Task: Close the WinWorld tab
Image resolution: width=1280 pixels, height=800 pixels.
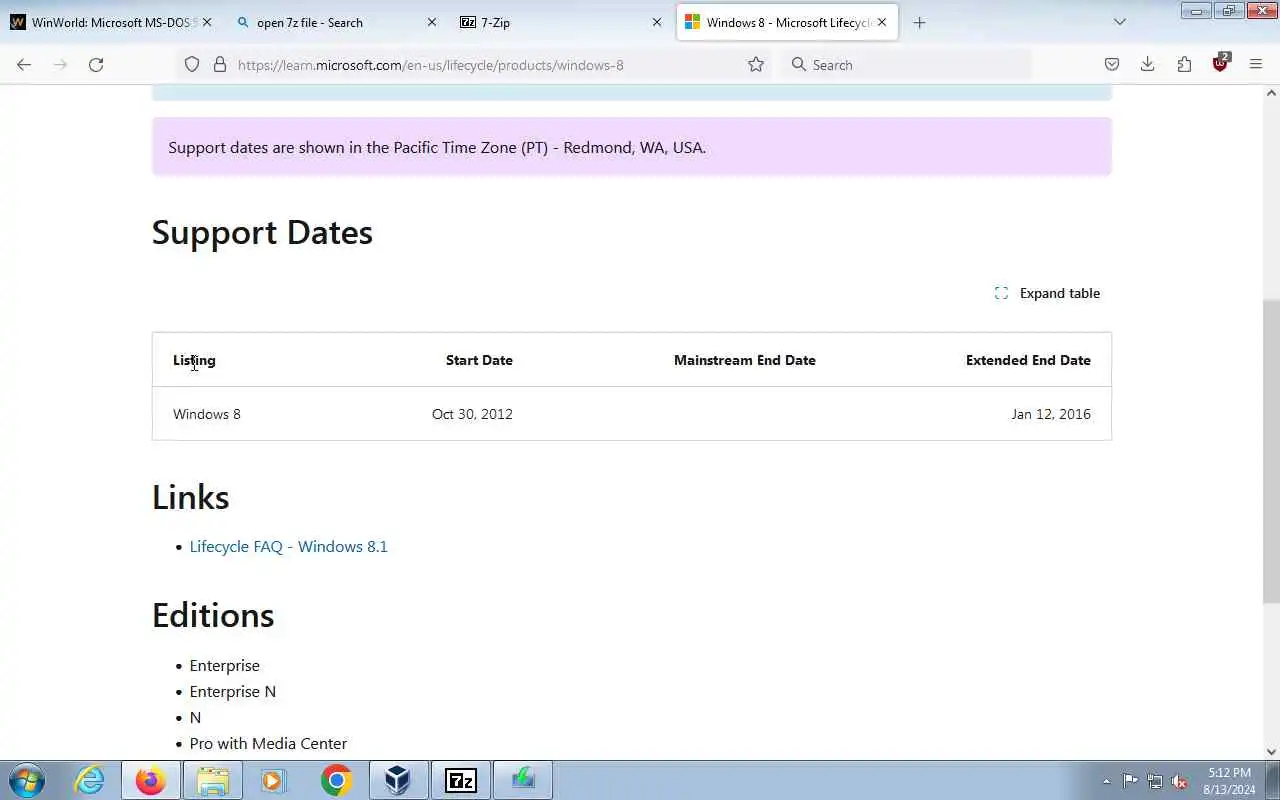Action: pos(207,22)
